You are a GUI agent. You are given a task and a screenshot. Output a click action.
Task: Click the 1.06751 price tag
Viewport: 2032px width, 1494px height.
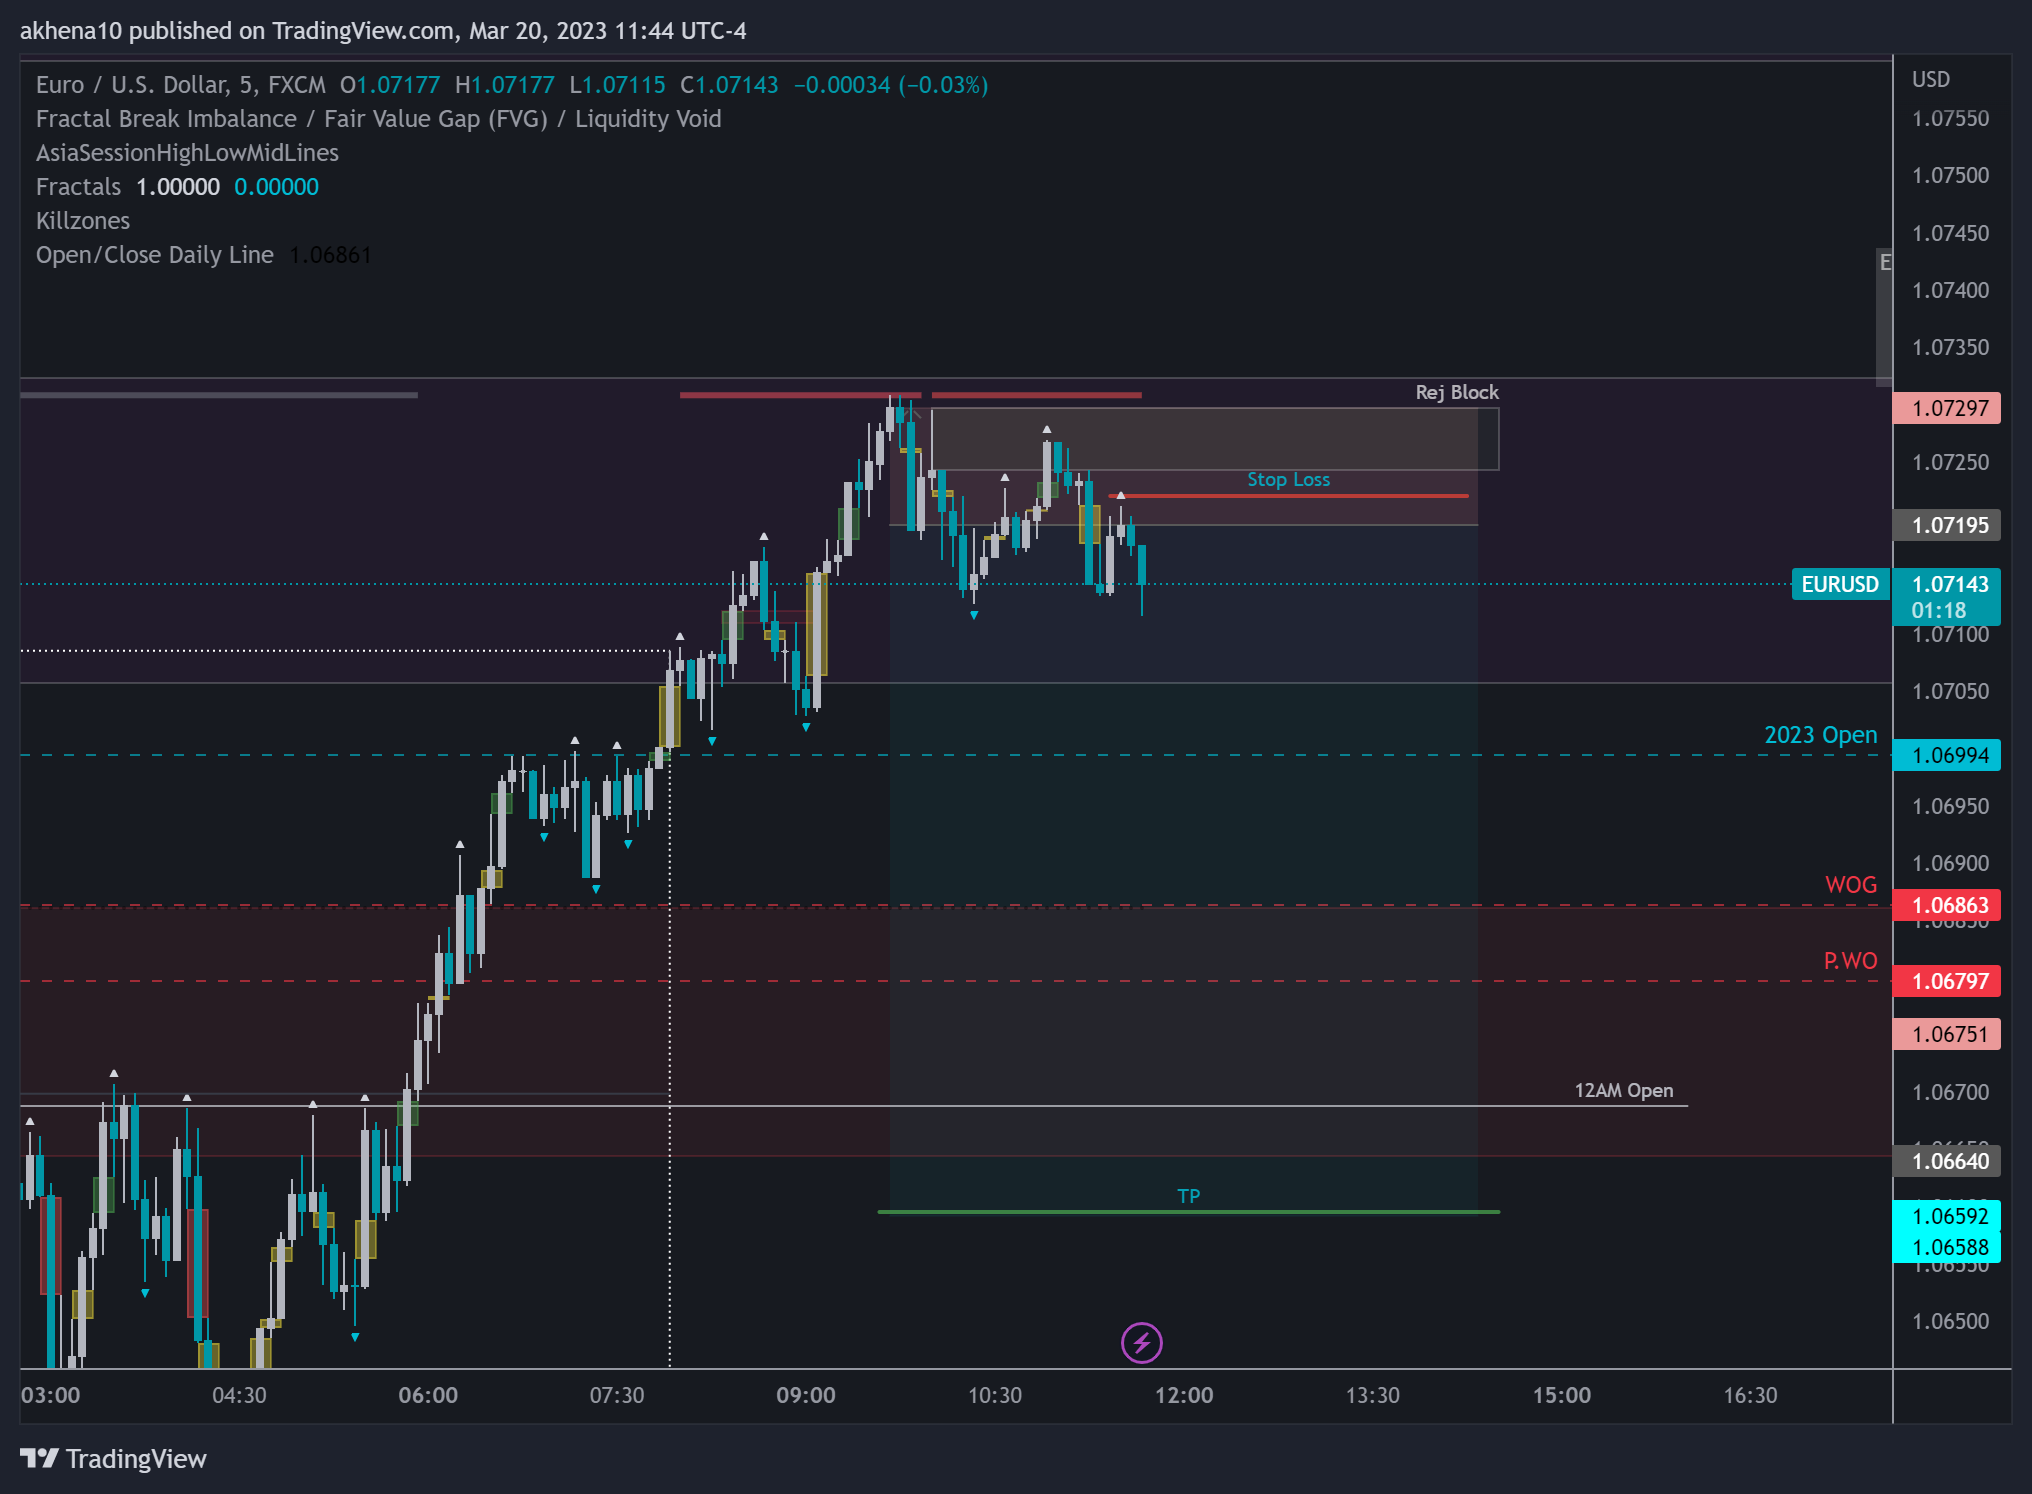(x=1947, y=1034)
